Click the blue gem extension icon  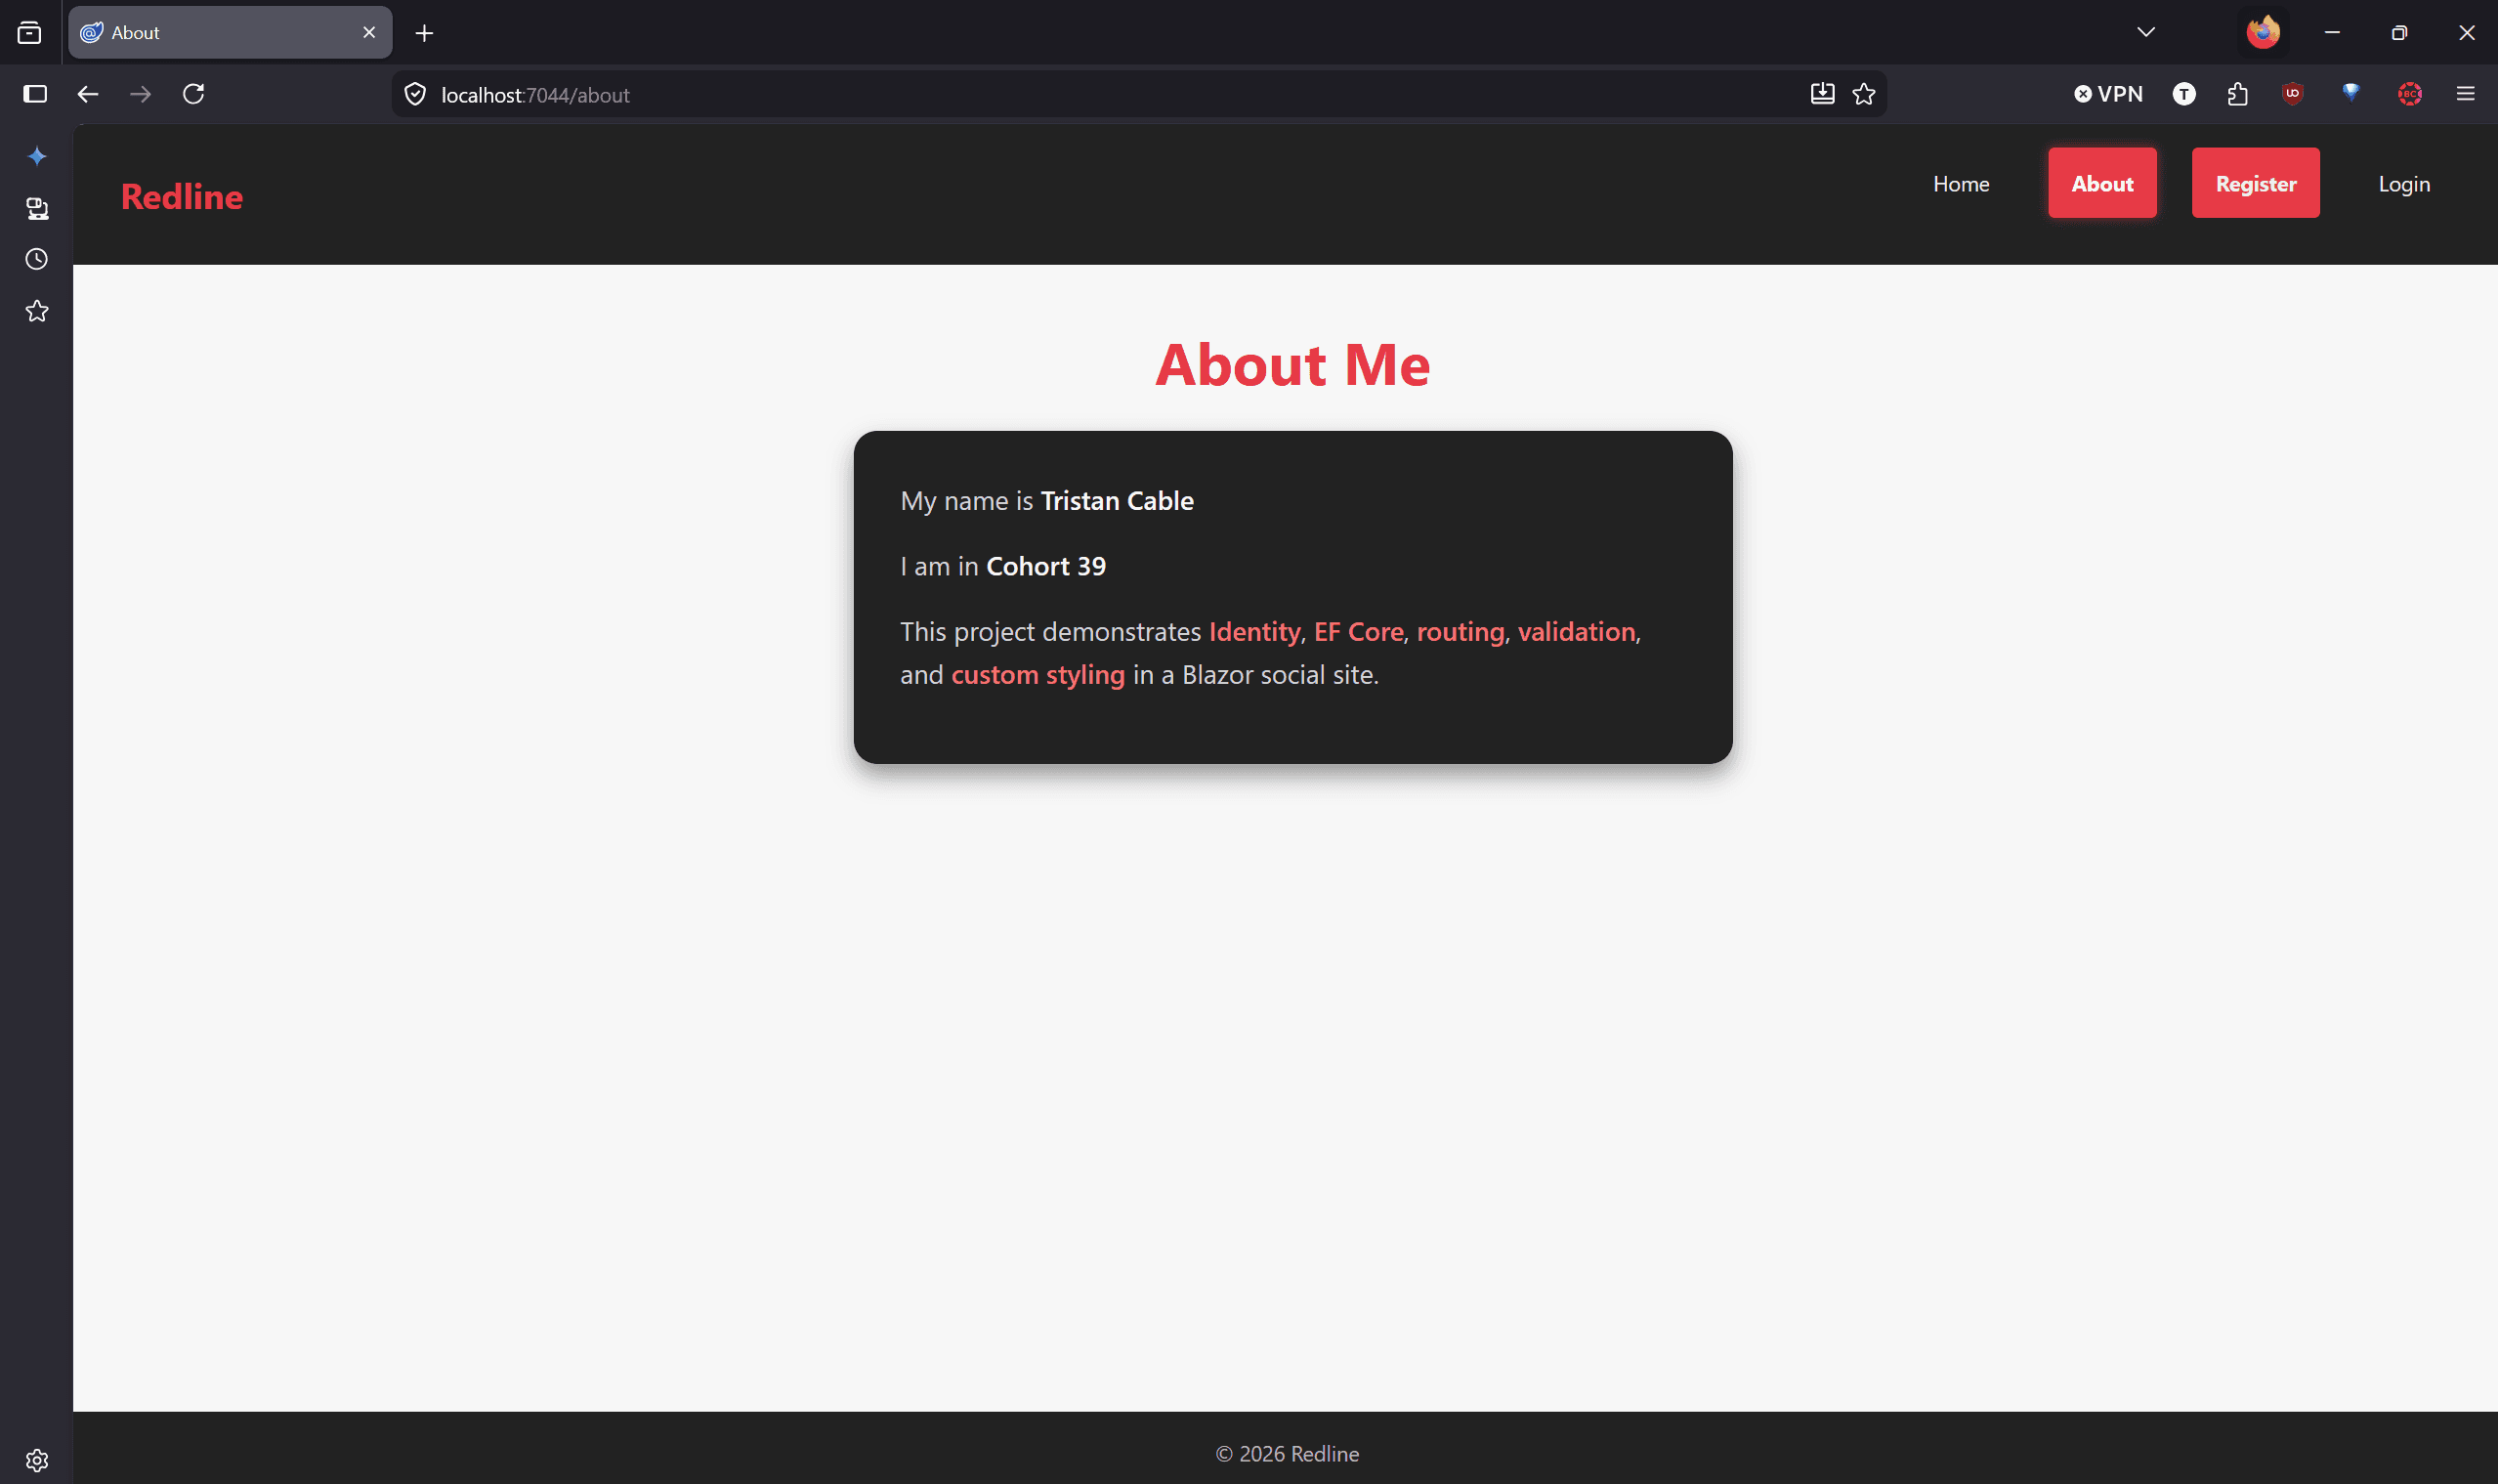[2351, 93]
